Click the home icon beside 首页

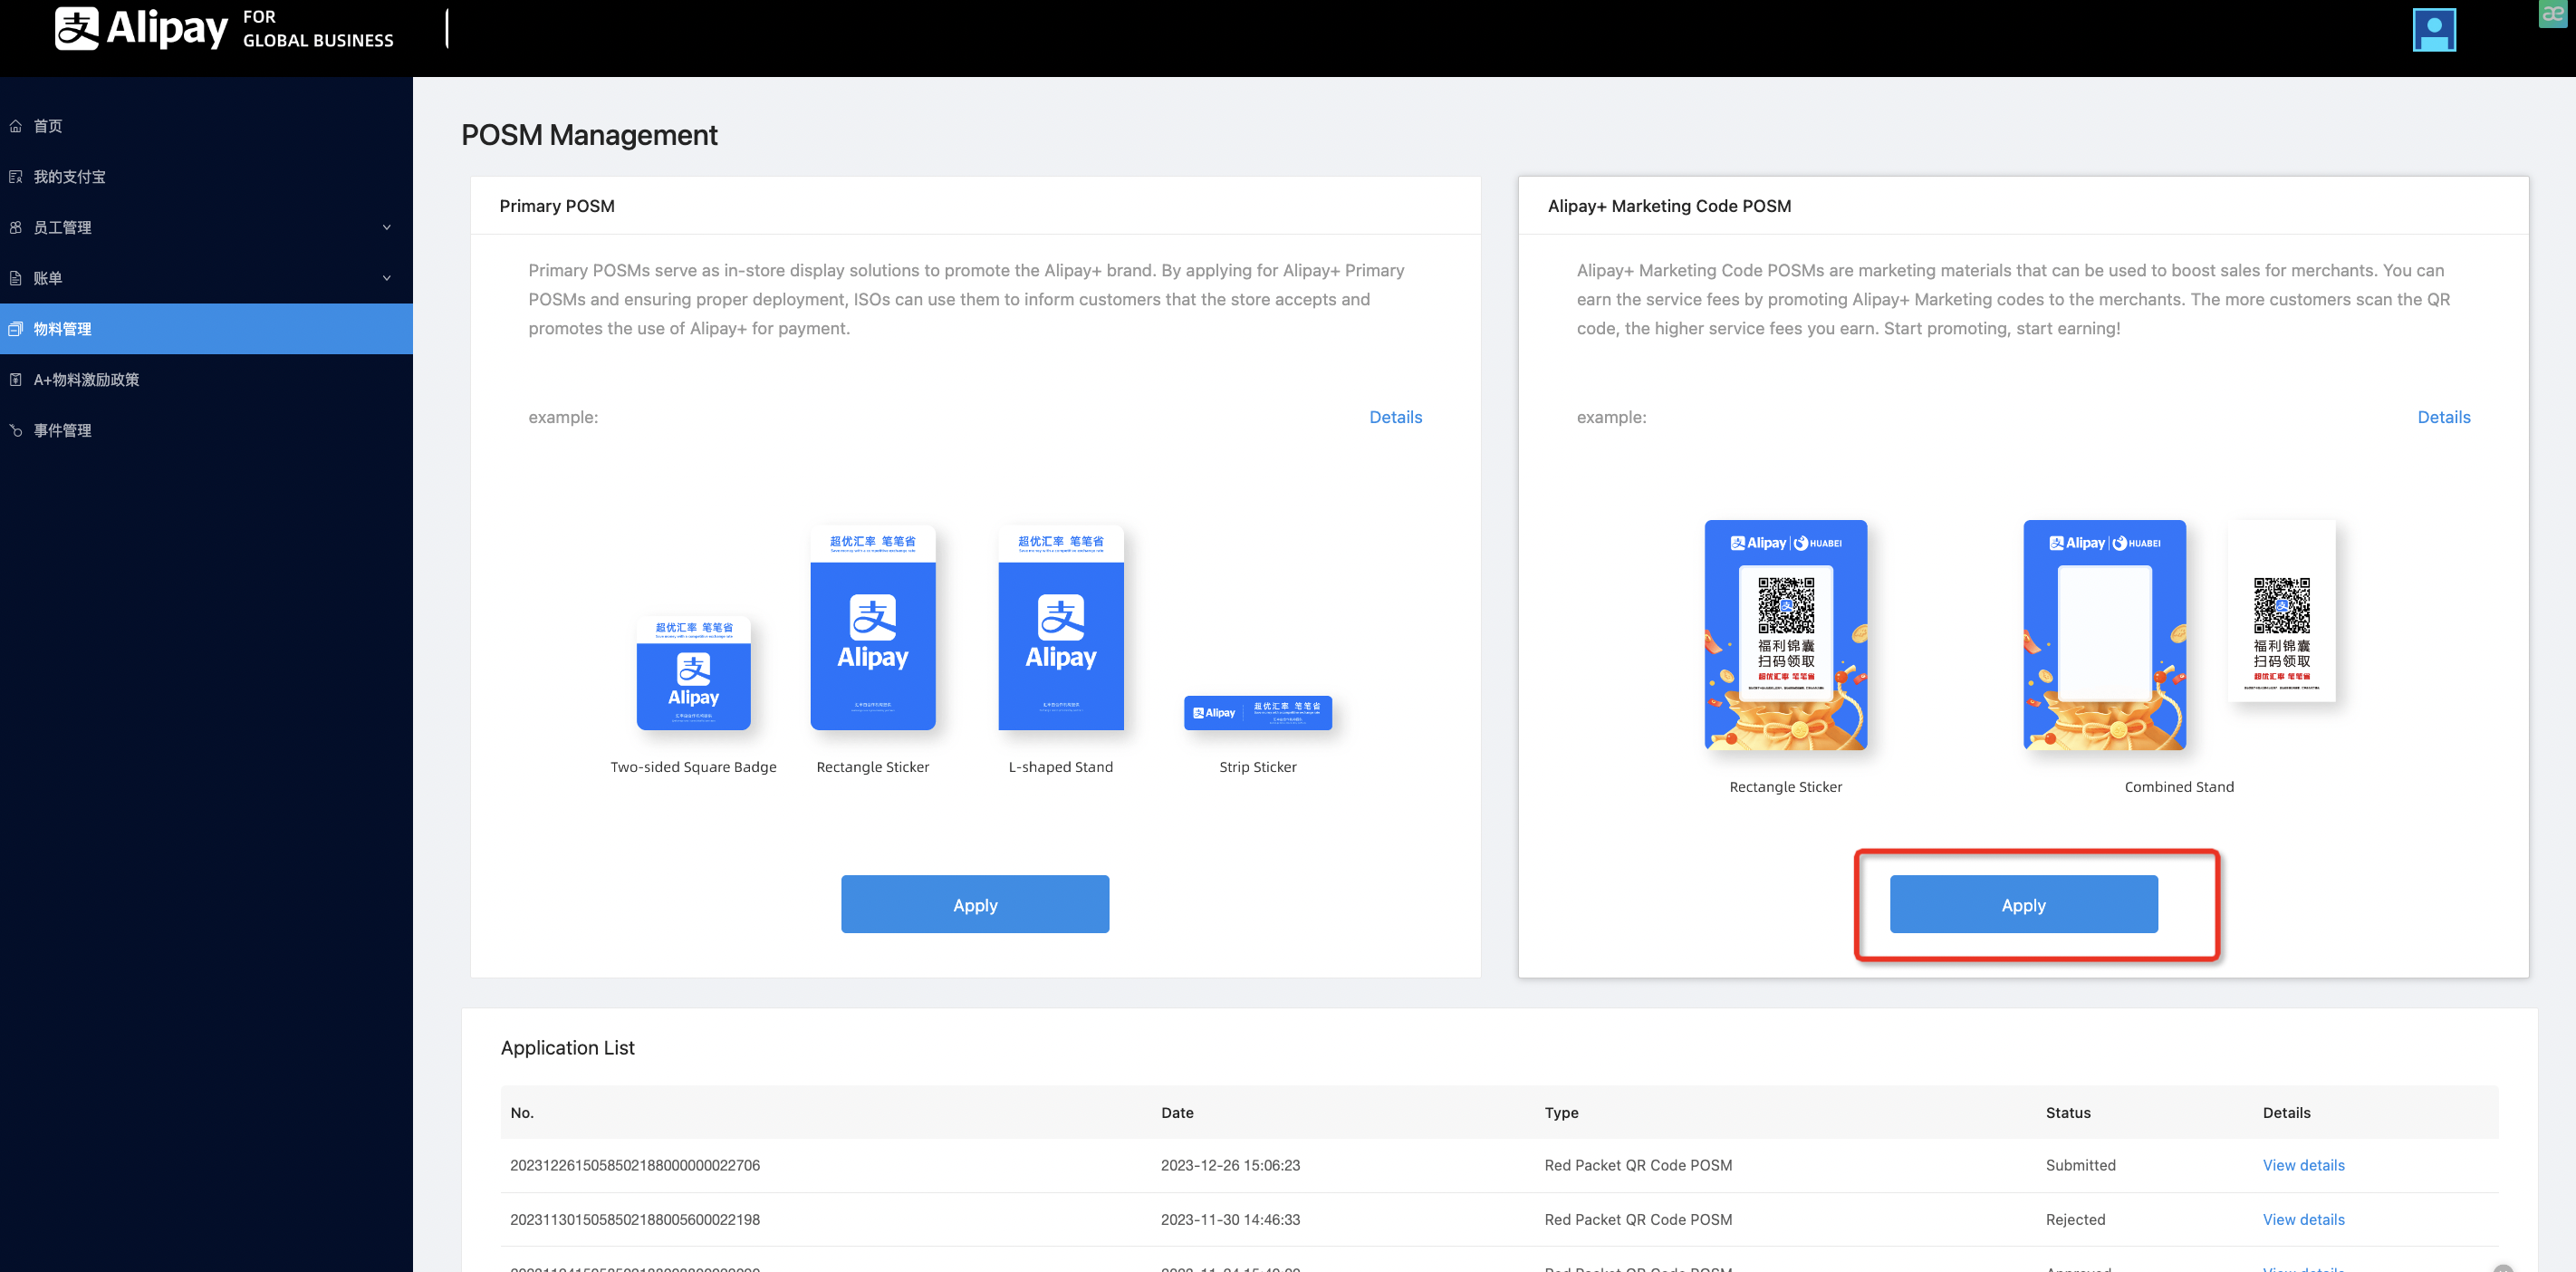pos(16,126)
